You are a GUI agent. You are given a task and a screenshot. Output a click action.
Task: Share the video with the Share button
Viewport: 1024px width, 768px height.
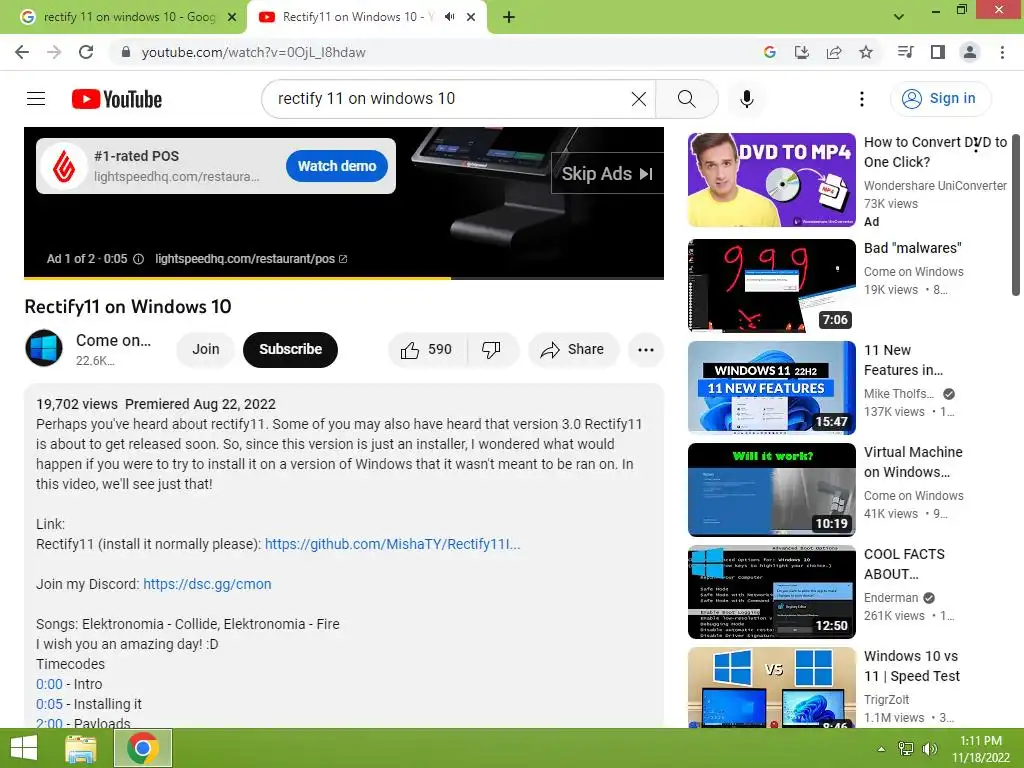(x=573, y=350)
